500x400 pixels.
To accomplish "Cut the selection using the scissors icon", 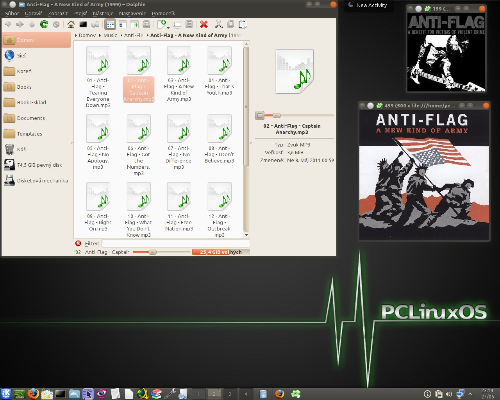I will pyautogui.click(x=219, y=24).
